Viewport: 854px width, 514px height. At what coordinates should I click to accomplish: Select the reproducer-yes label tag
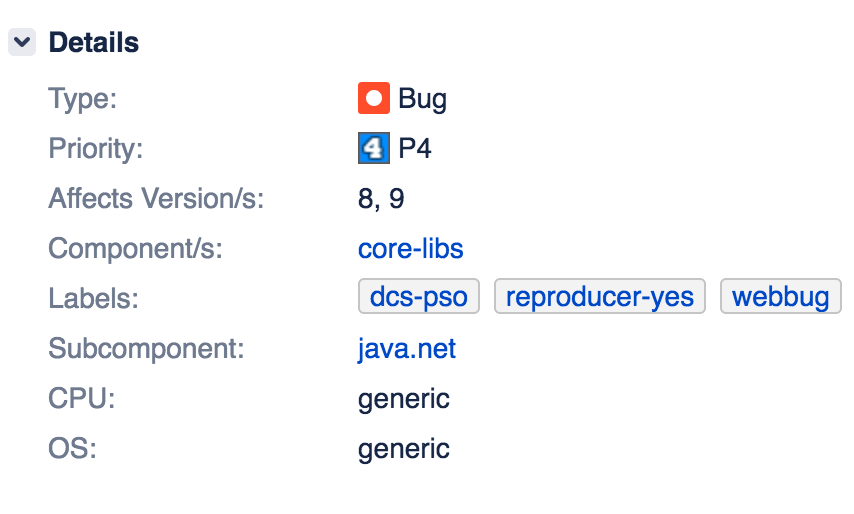coord(600,298)
